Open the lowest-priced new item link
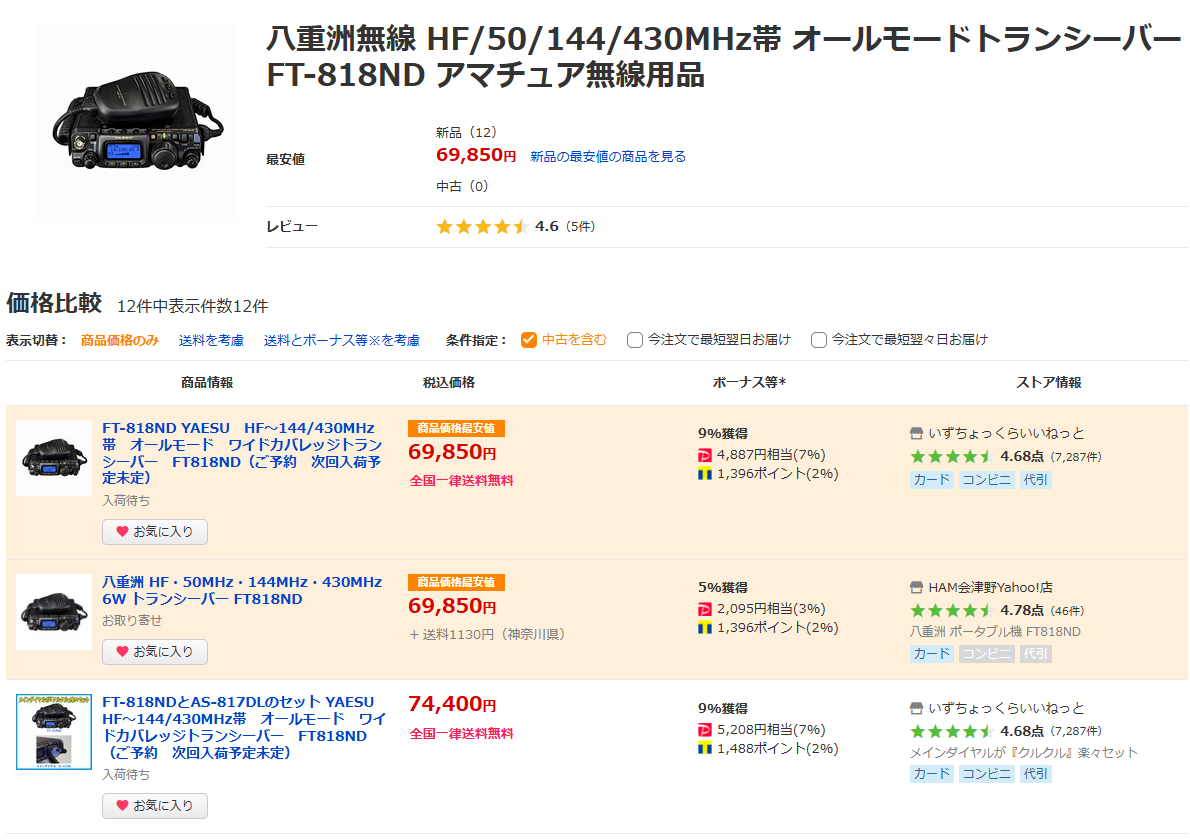The width and height of the screenshot is (1190, 840). click(608, 156)
